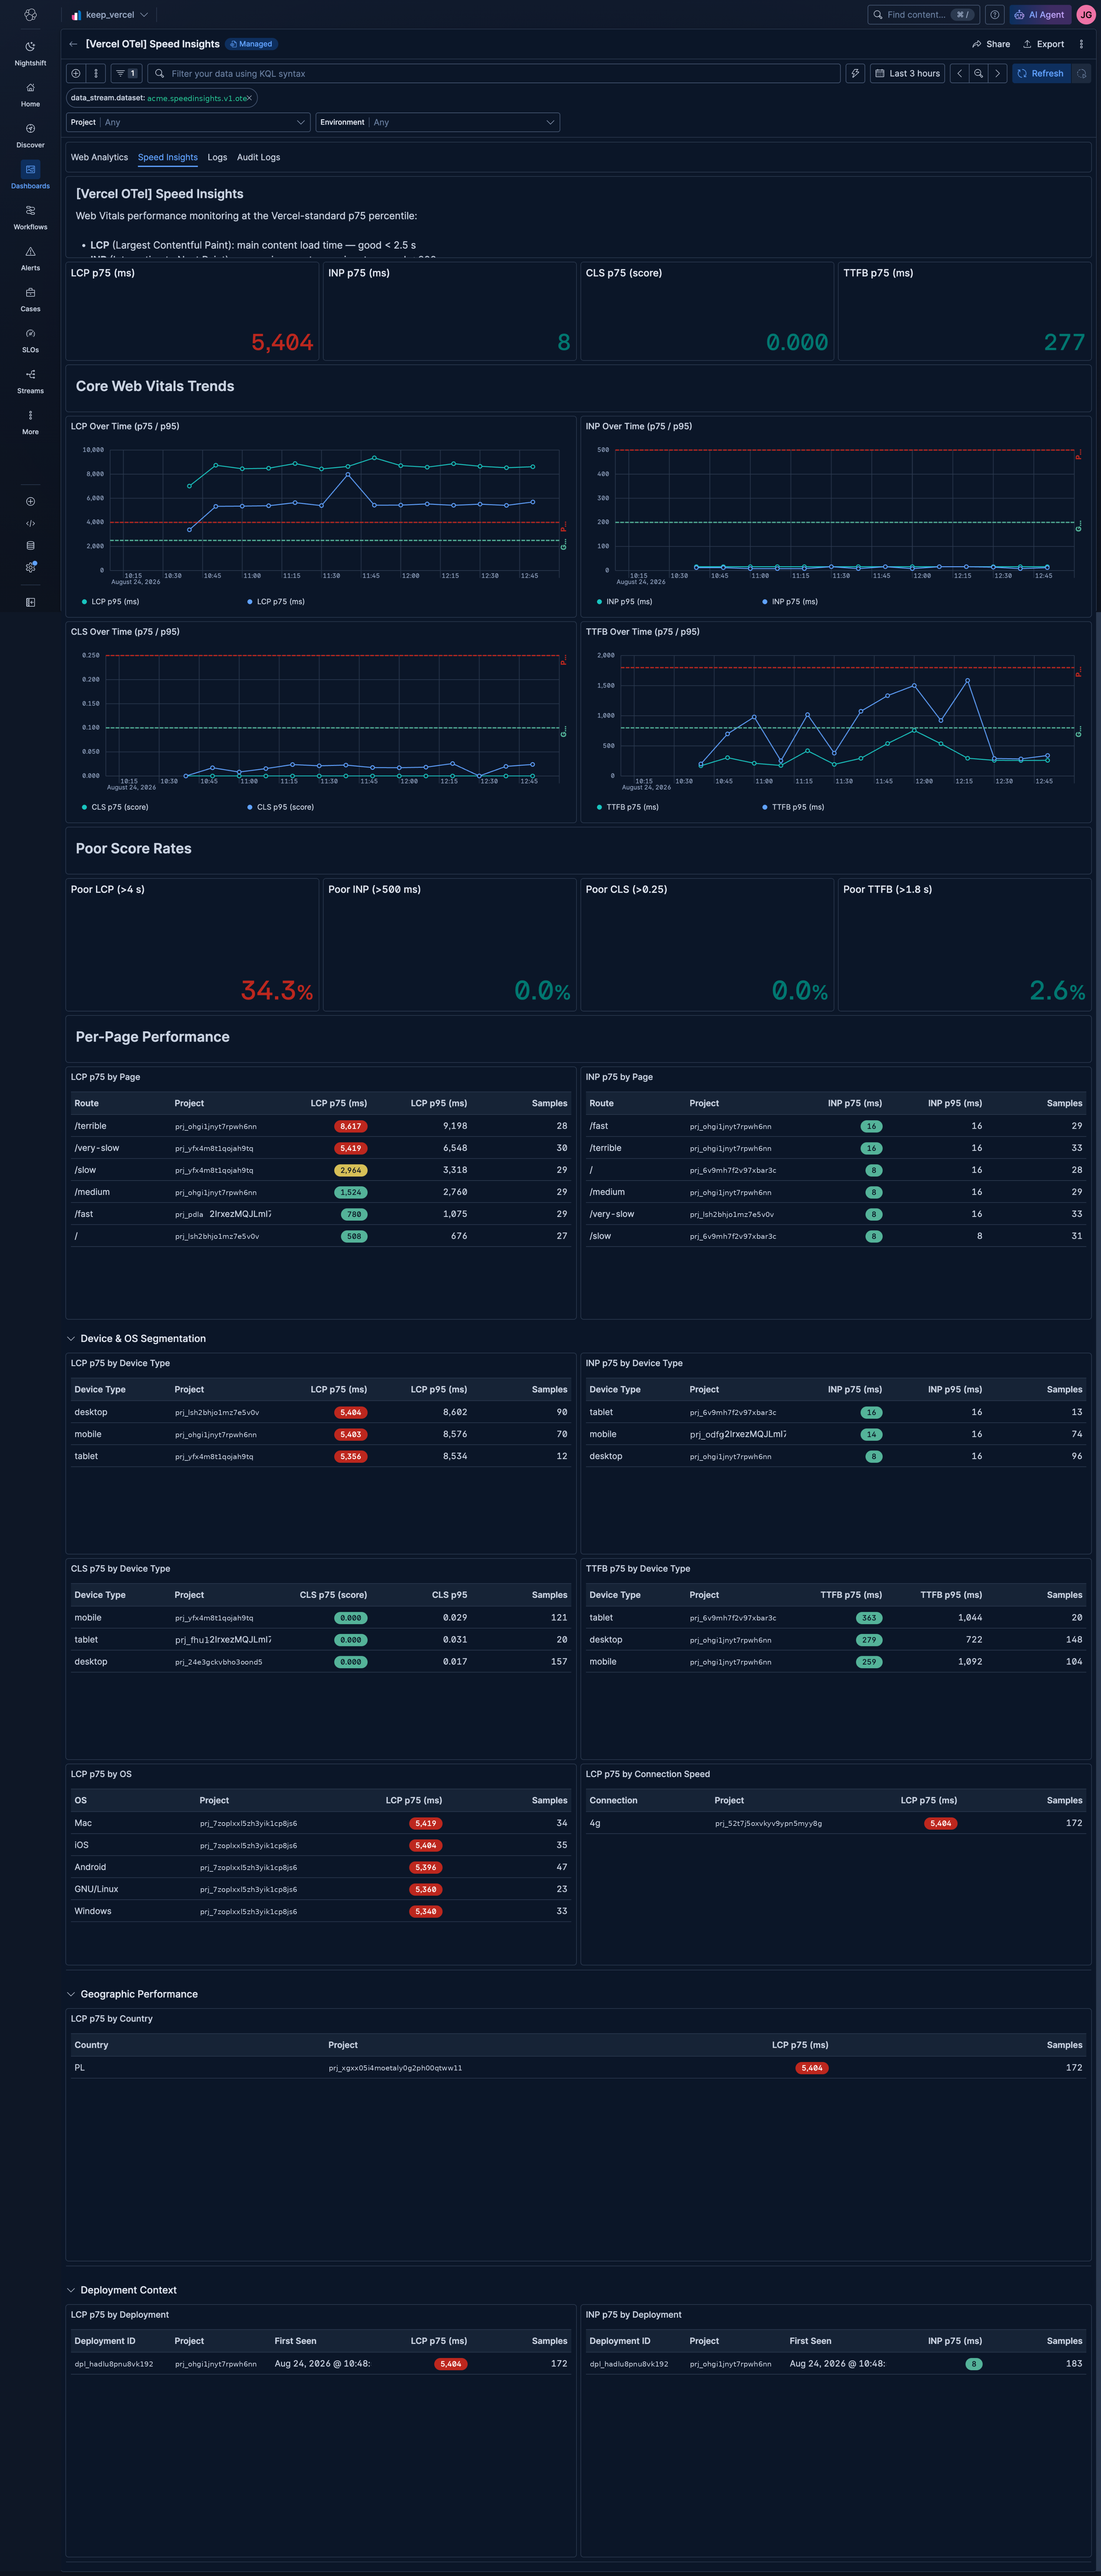The width and height of the screenshot is (1101, 2576).
Task: Switch to the Logs tab
Action: coord(217,157)
